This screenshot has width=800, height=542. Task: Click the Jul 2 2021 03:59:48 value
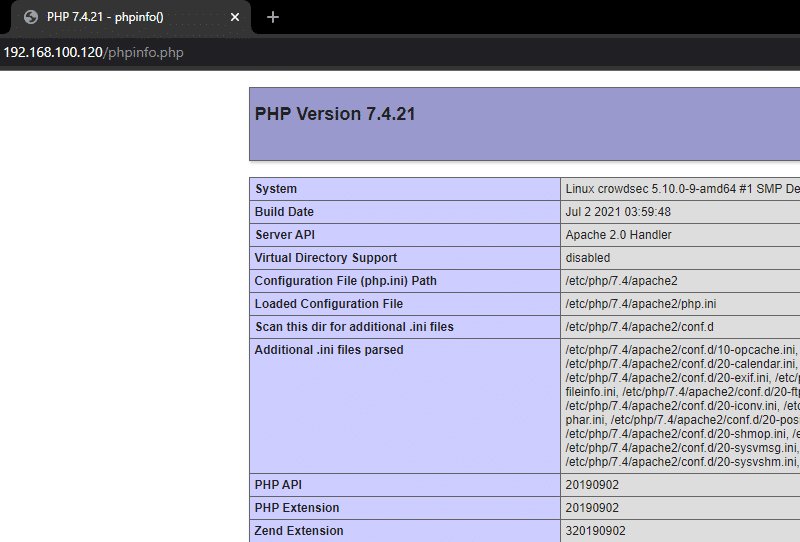(x=618, y=212)
